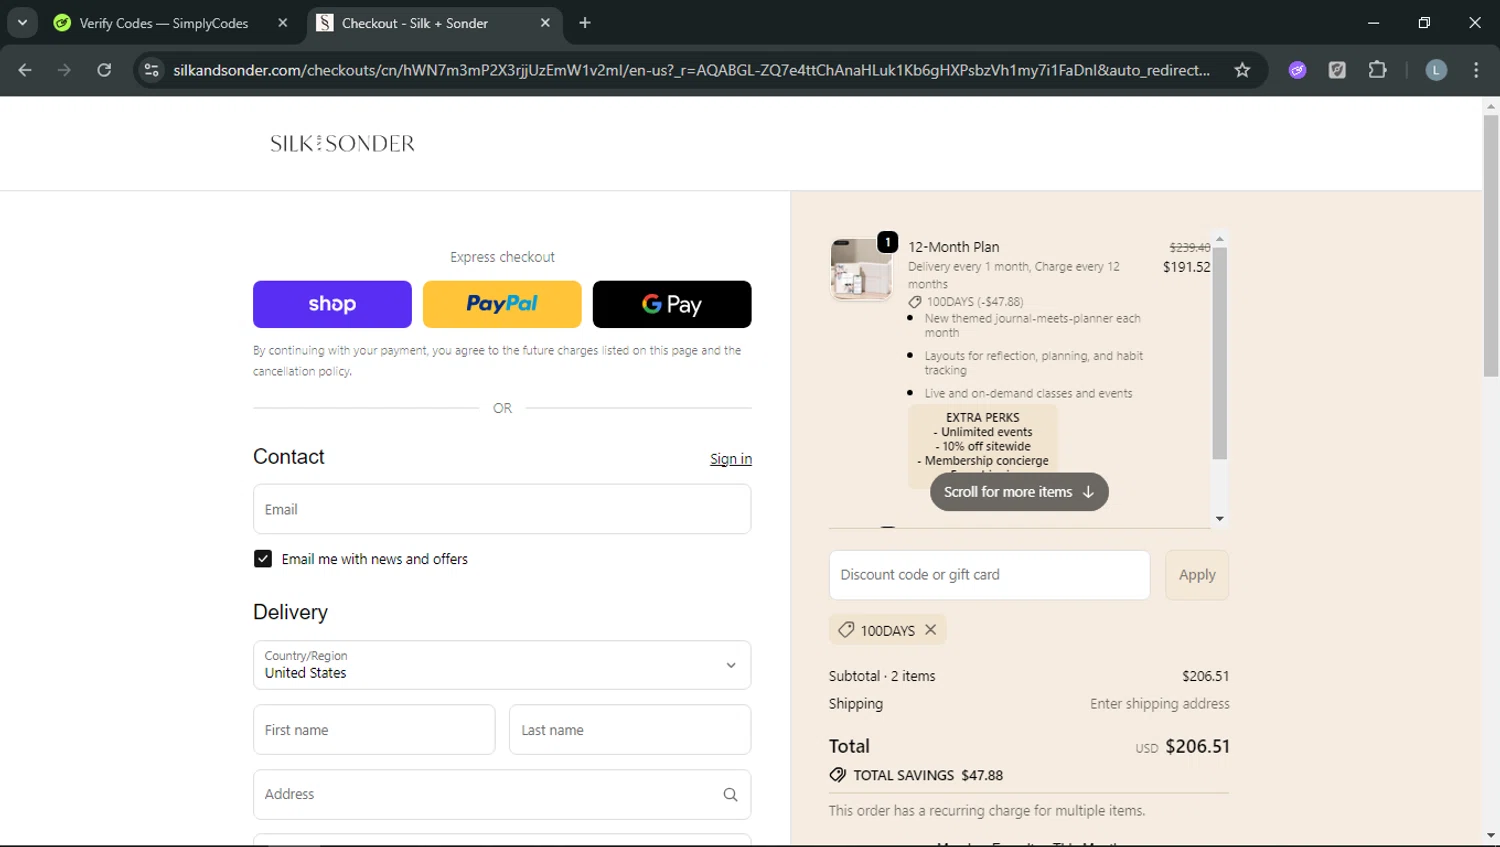This screenshot has height=847, width=1500.
Task: Click the page vertical scrollbar thumb
Action: tap(1491, 245)
